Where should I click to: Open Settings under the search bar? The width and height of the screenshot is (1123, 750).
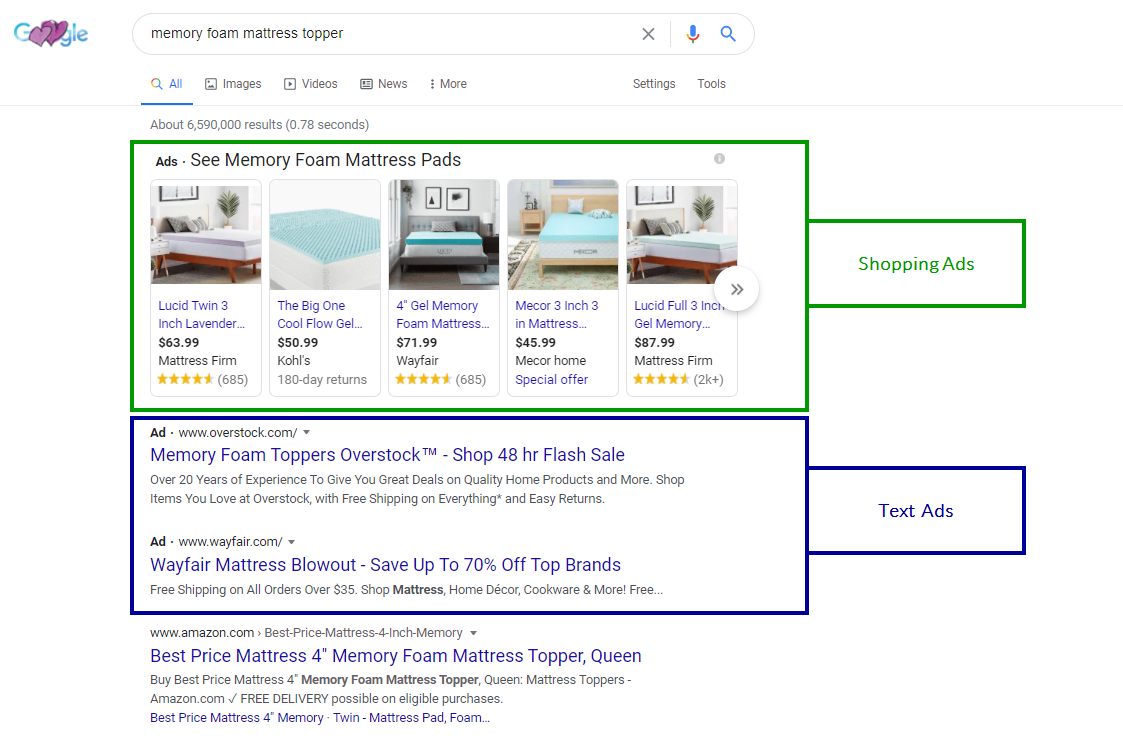[x=654, y=84]
